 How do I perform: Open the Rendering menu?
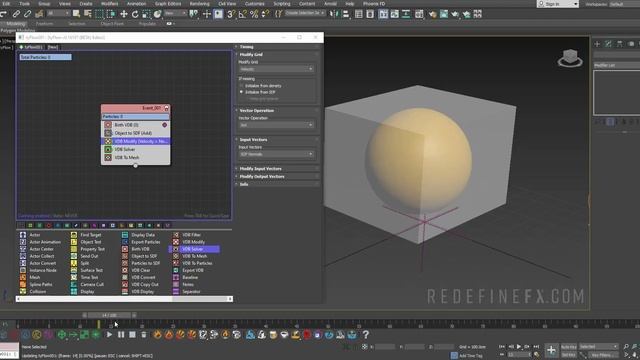(200, 4)
